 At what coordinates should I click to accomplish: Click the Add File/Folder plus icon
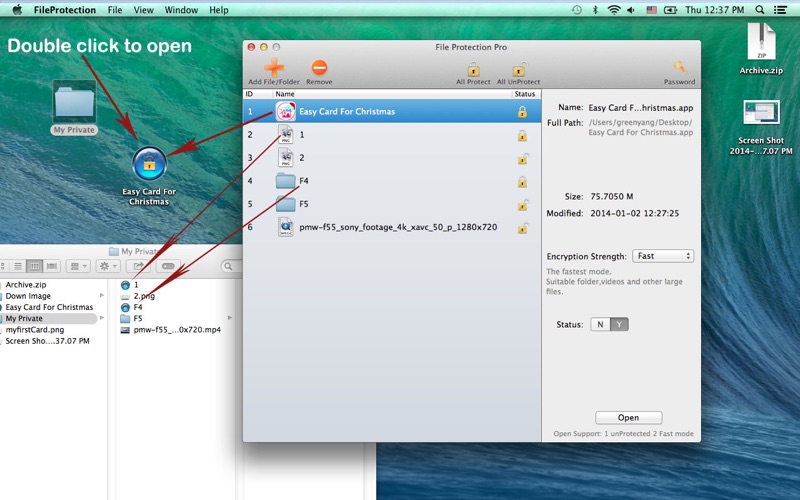tap(274, 67)
